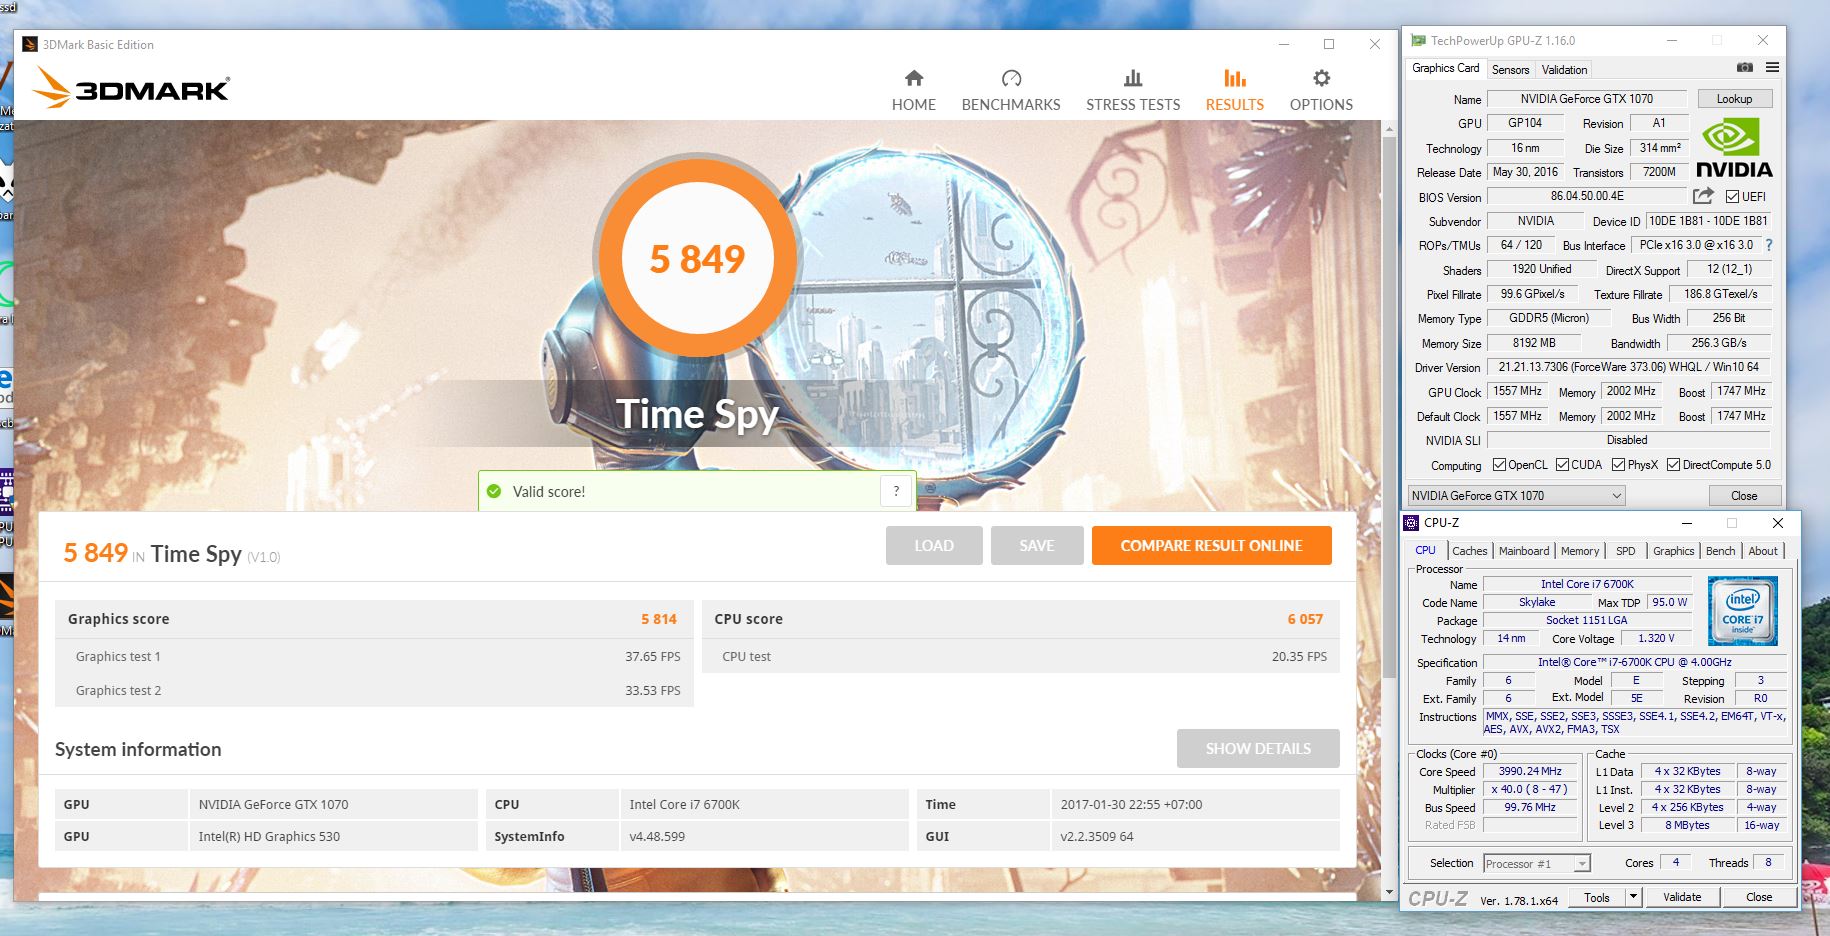Click the BIOS share/export icon
The width and height of the screenshot is (1830, 936).
coord(1704,196)
